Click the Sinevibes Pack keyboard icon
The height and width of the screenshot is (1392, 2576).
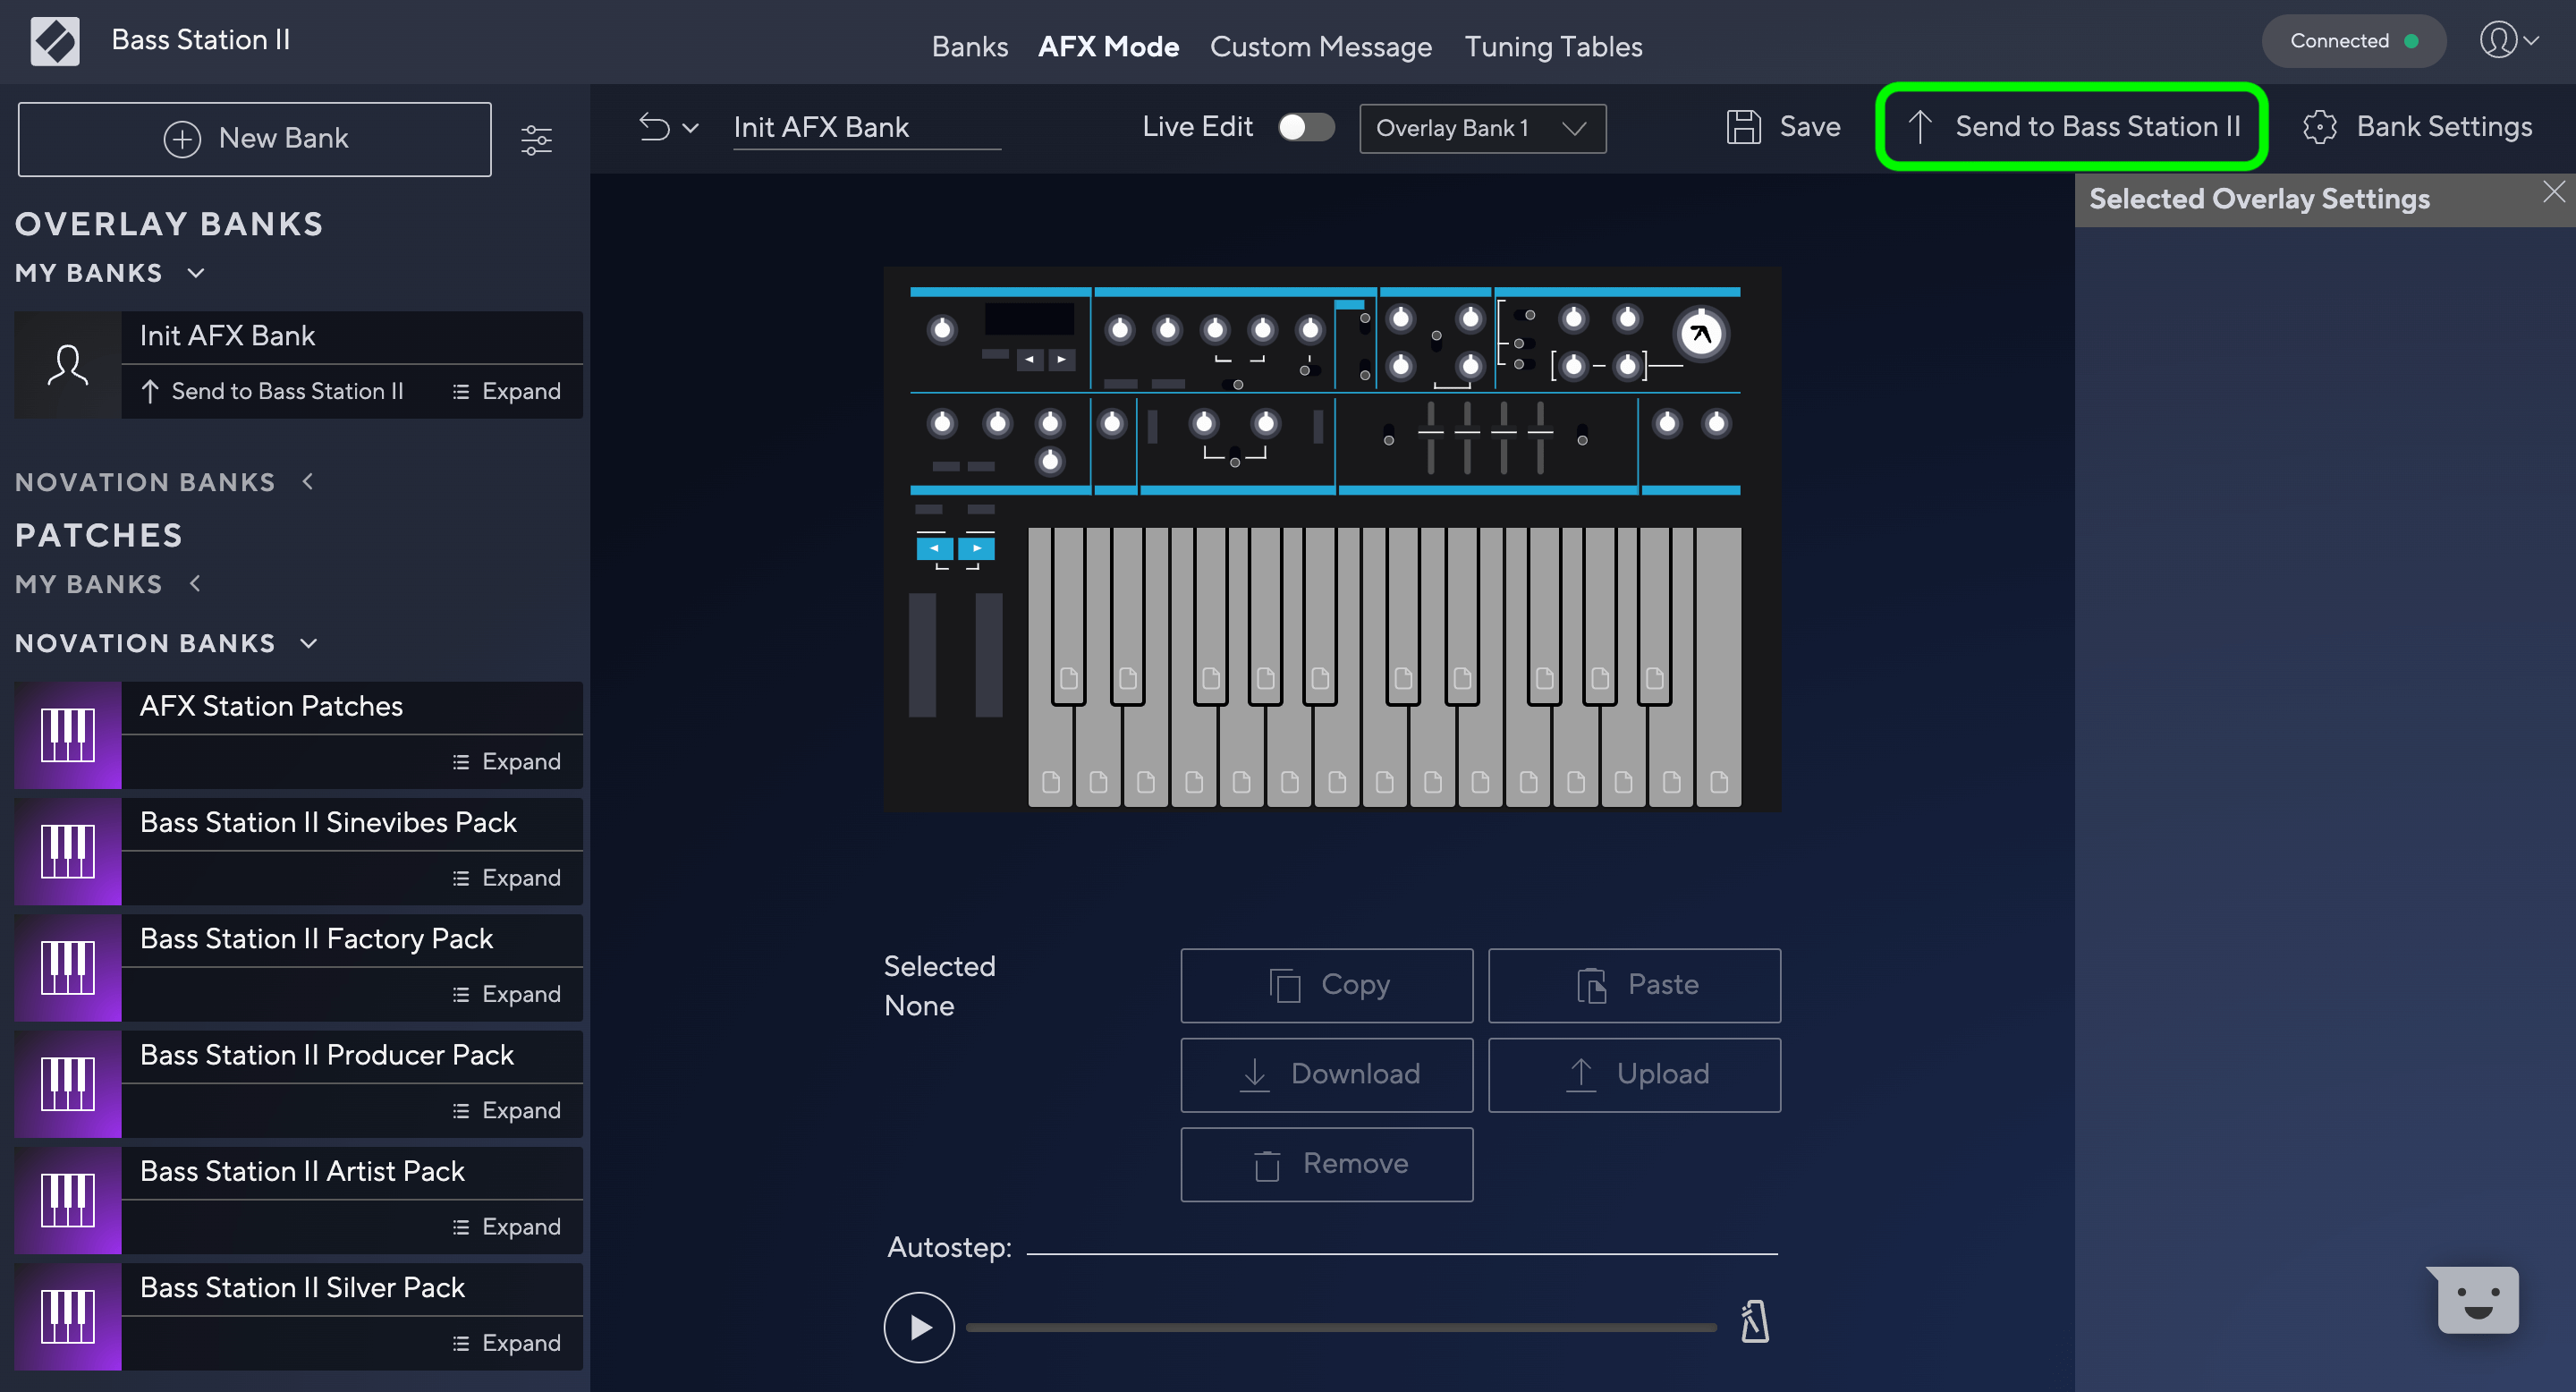[68, 851]
